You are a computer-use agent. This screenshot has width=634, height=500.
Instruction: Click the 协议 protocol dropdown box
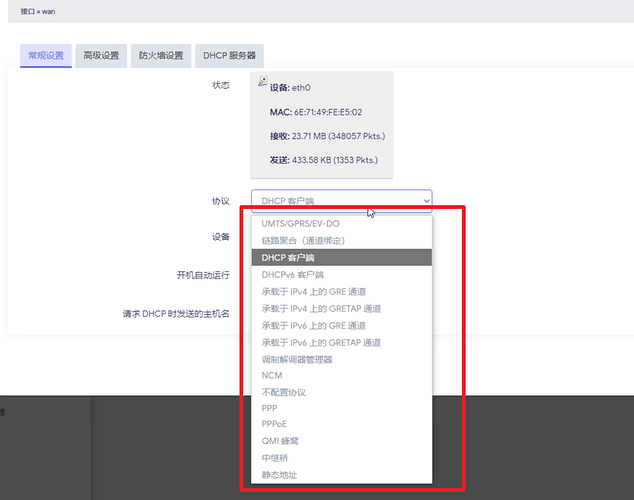click(x=342, y=201)
